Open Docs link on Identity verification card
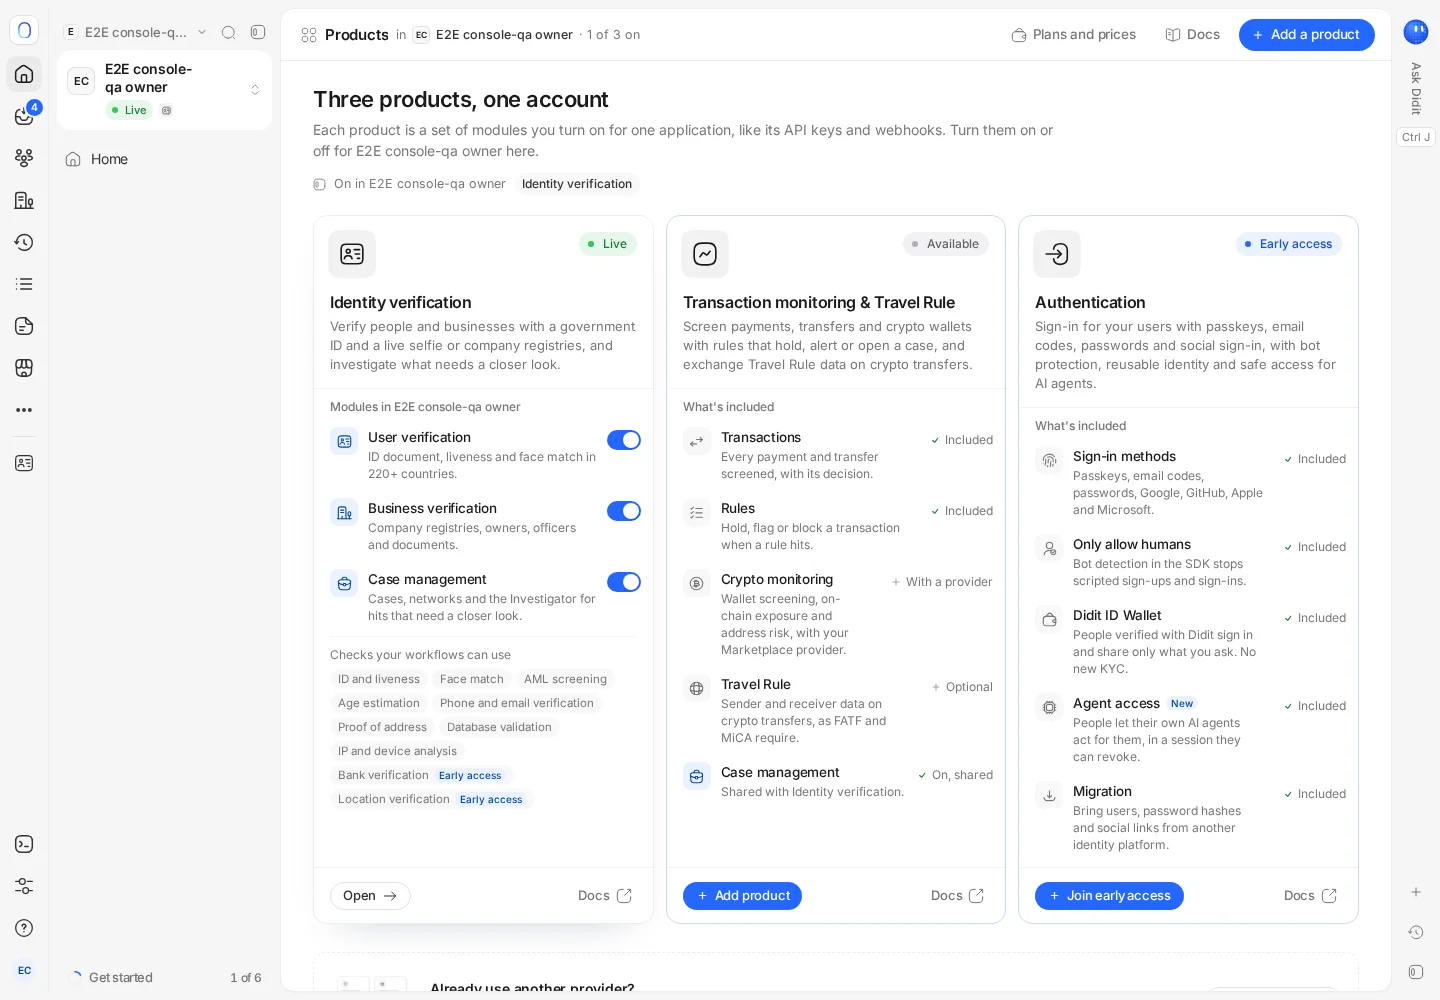Image resolution: width=1440 pixels, height=1000 pixels. pyautogui.click(x=605, y=896)
